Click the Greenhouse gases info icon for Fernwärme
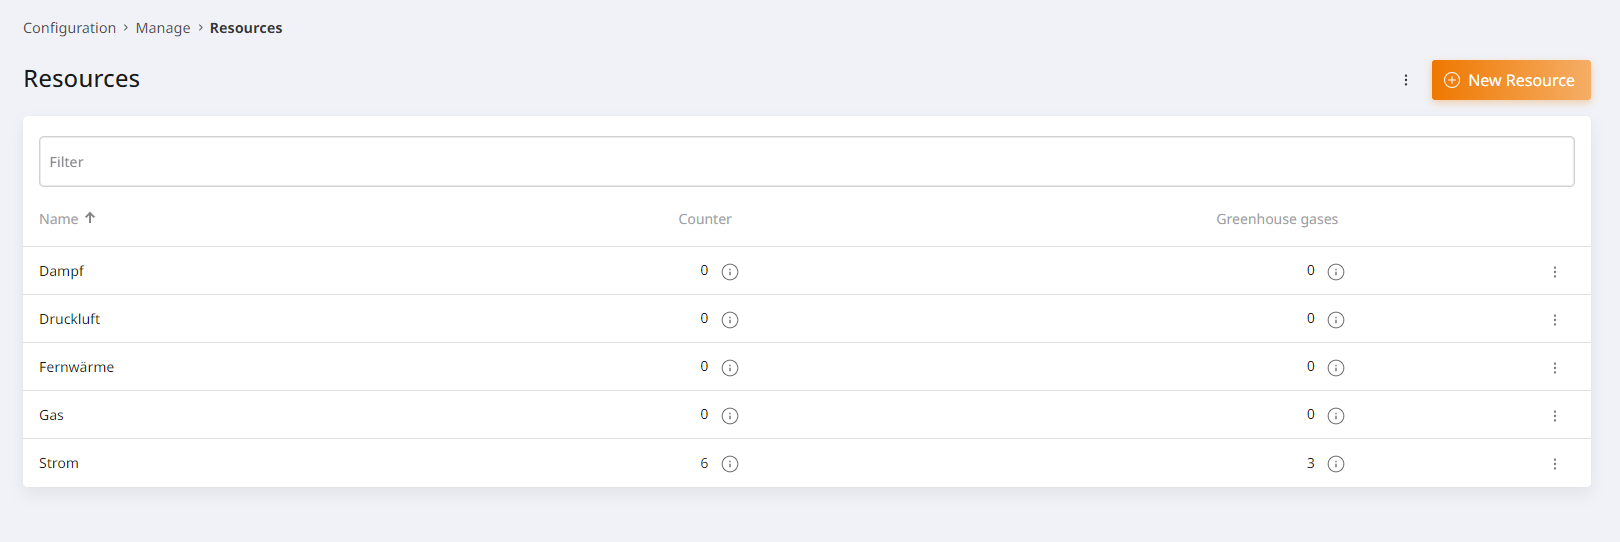Image resolution: width=1620 pixels, height=542 pixels. tap(1336, 368)
